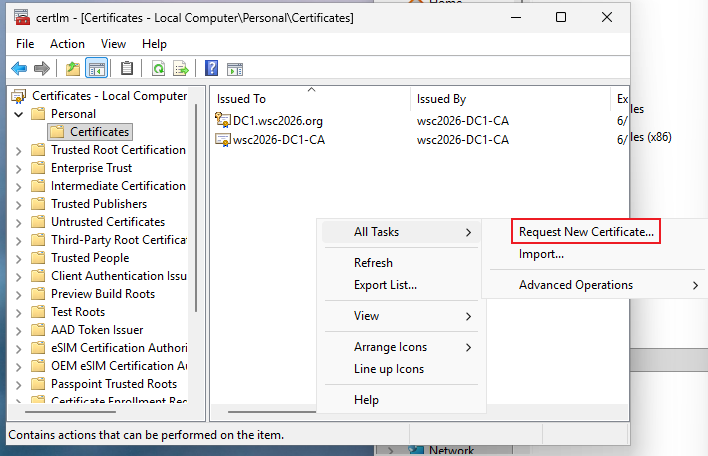
Task: Toggle the Show/Hide Action Pane icon
Action: tap(235, 69)
